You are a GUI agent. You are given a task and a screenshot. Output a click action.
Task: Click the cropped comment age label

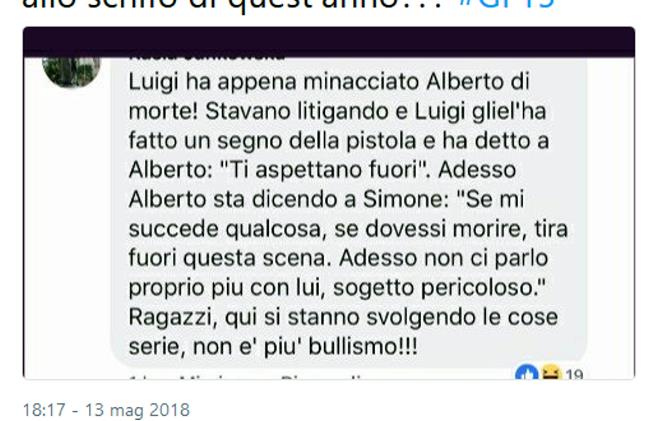(x=135, y=377)
